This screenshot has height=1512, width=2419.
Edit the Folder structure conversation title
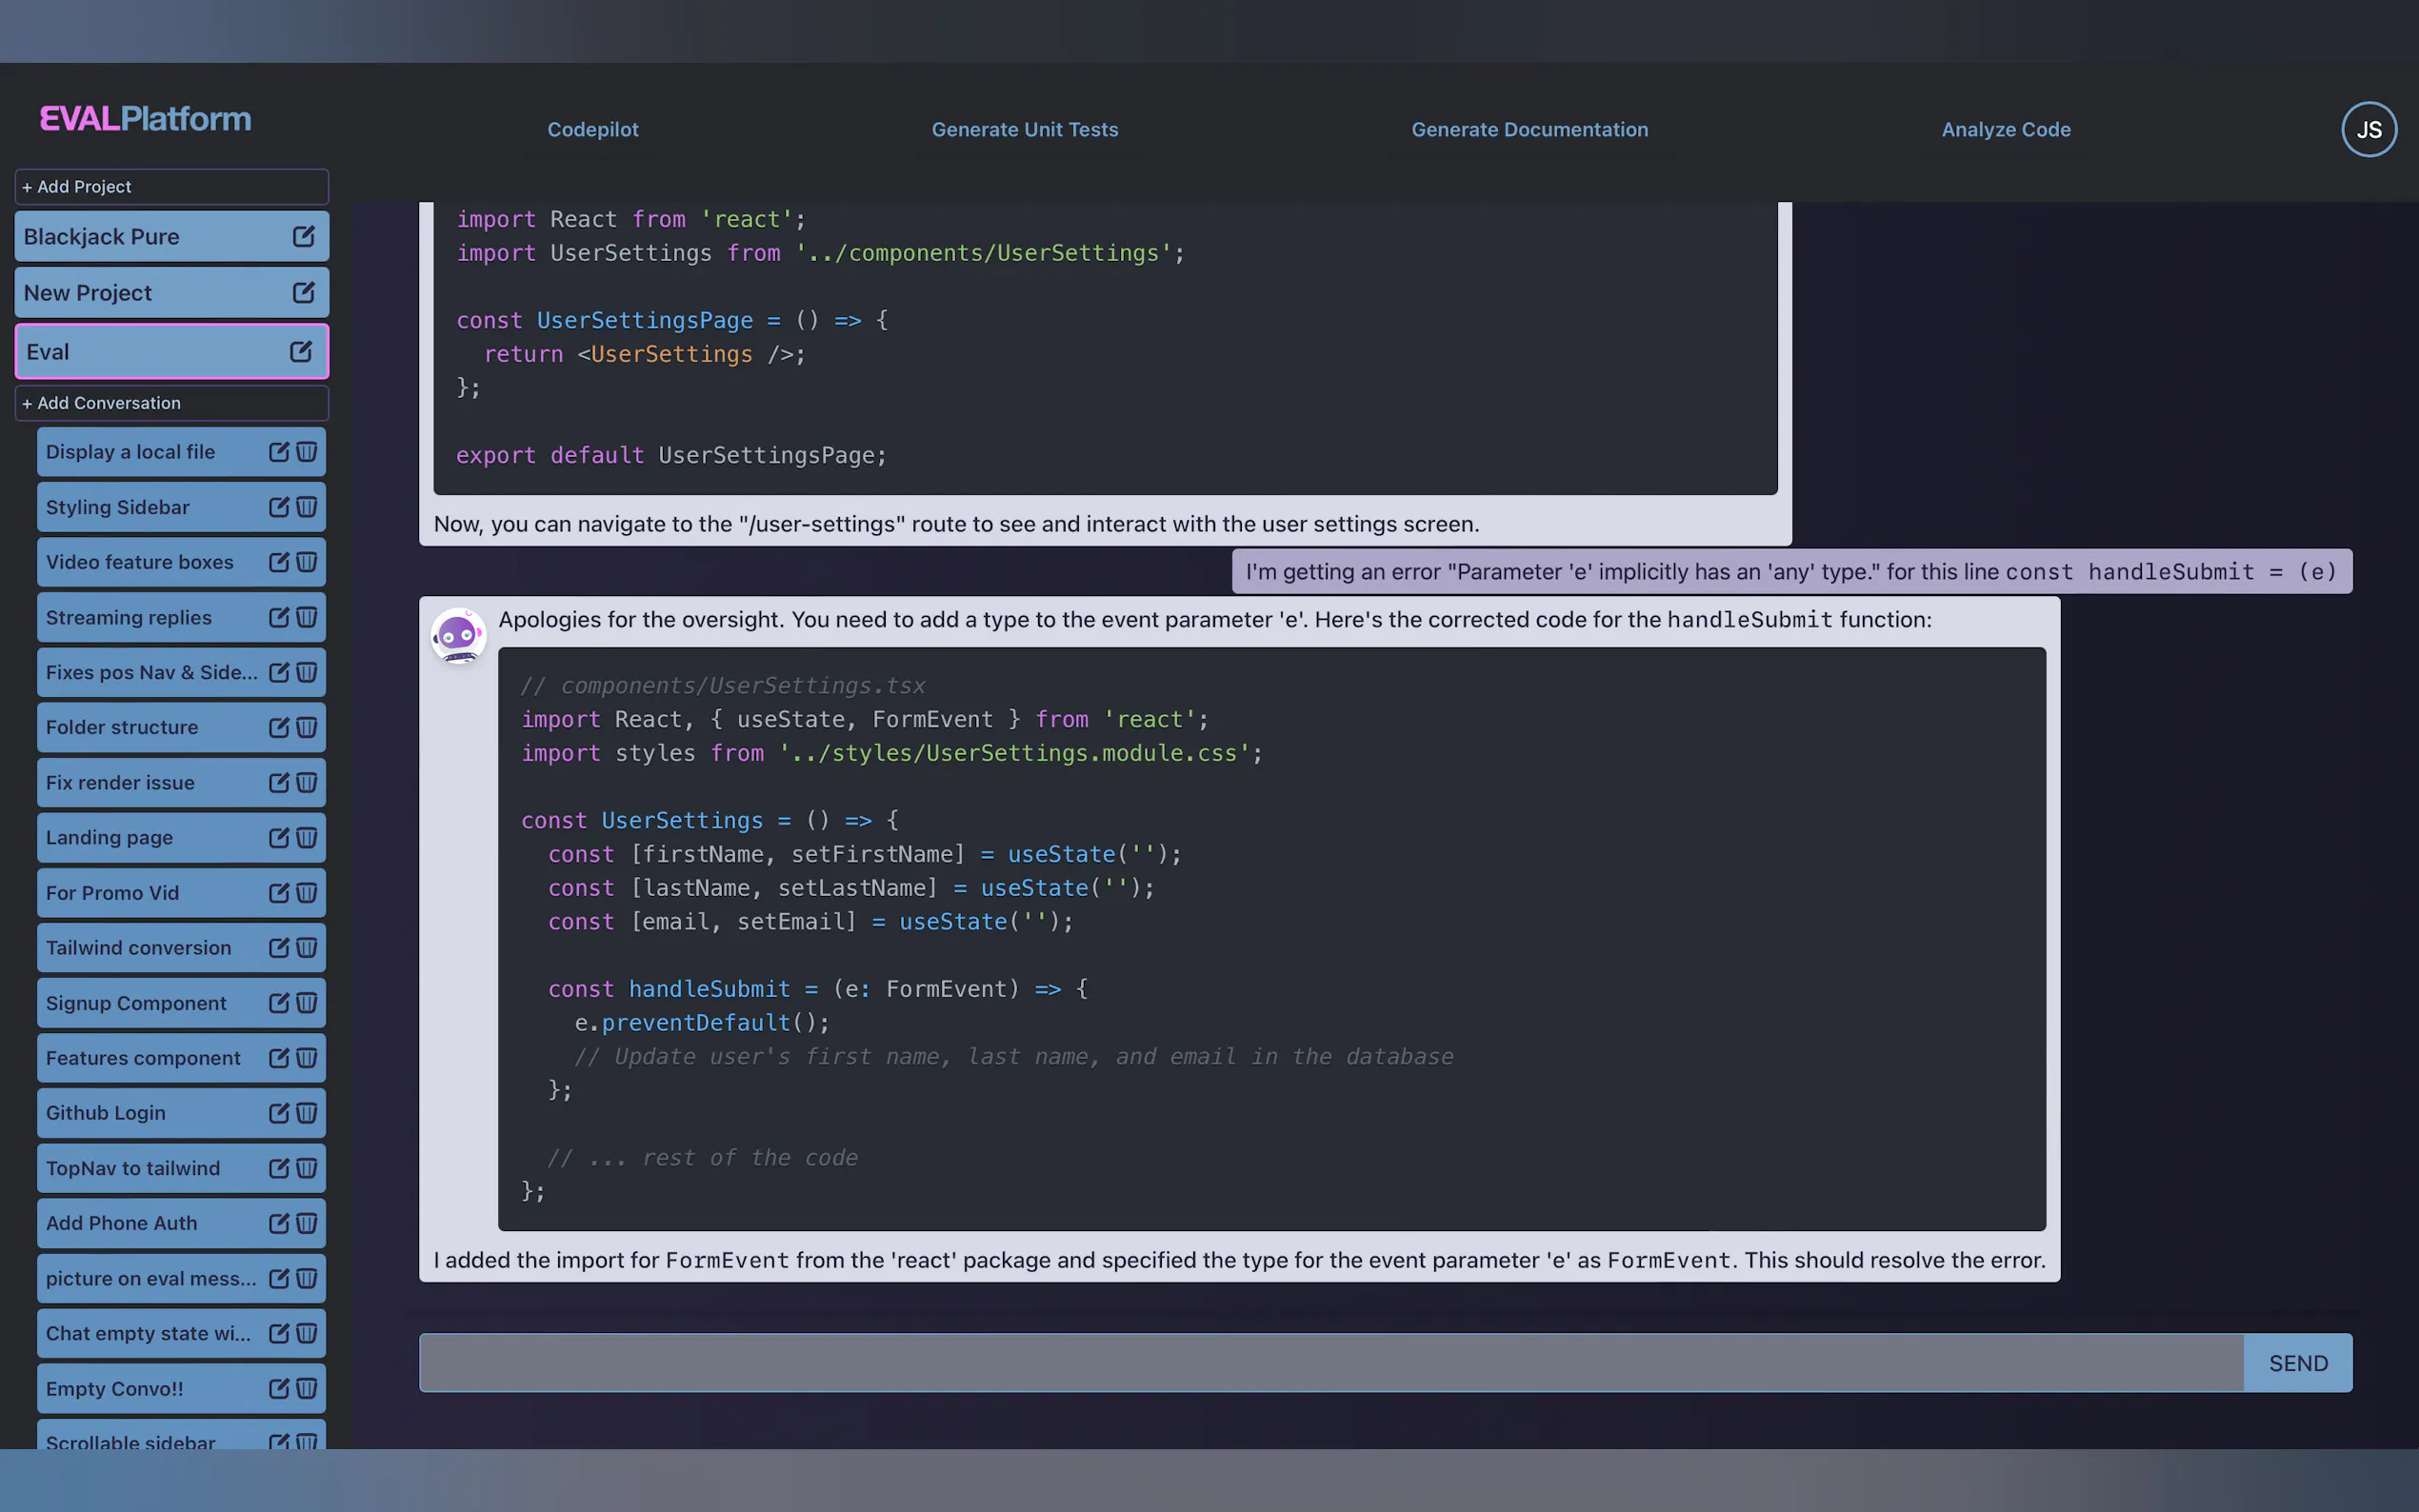click(278, 727)
